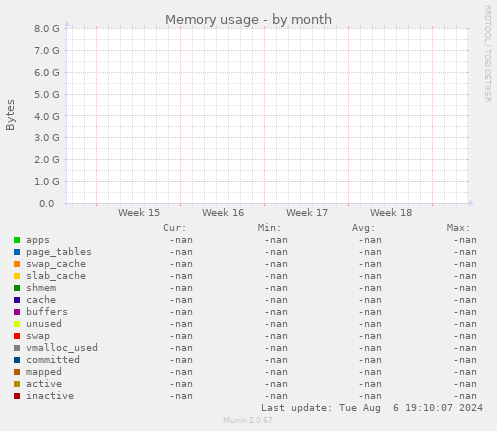The height and width of the screenshot is (431, 497).
Task: Click the Min value for shmem
Action: pyautogui.click(x=276, y=288)
